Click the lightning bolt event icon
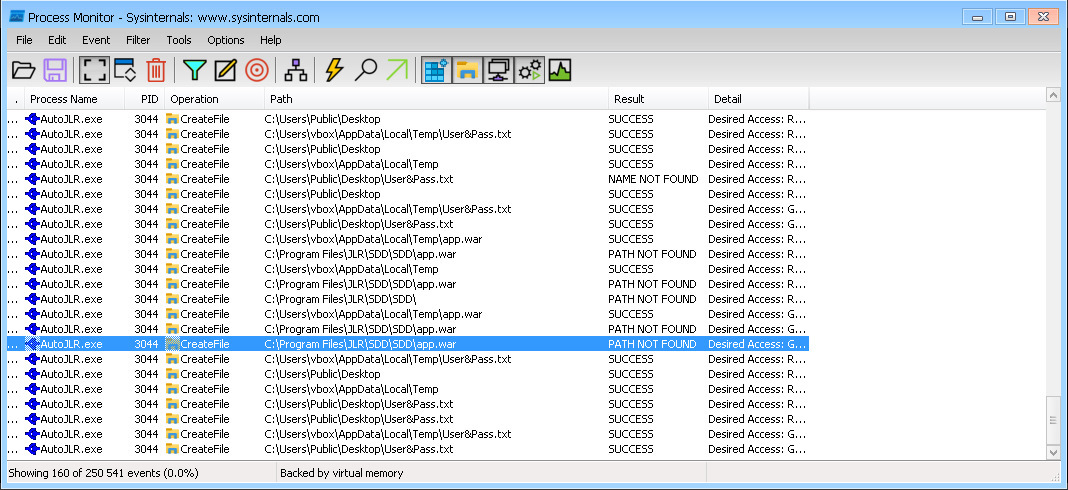The image size is (1068, 490). pyautogui.click(x=334, y=70)
